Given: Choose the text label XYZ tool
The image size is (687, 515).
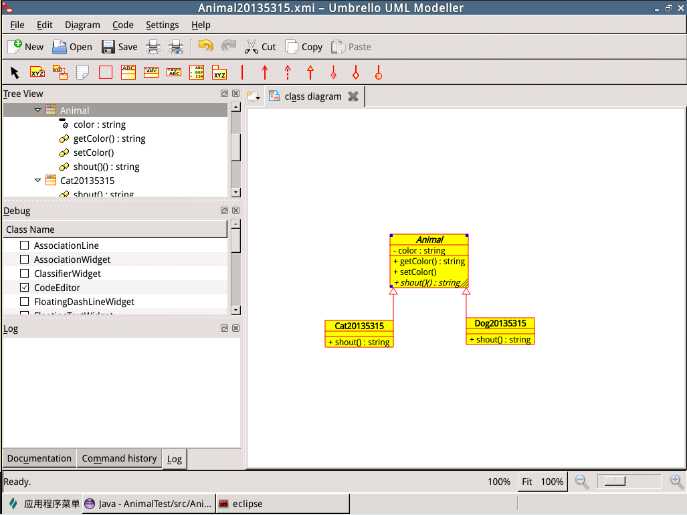Looking at the screenshot, I should 37,72.
